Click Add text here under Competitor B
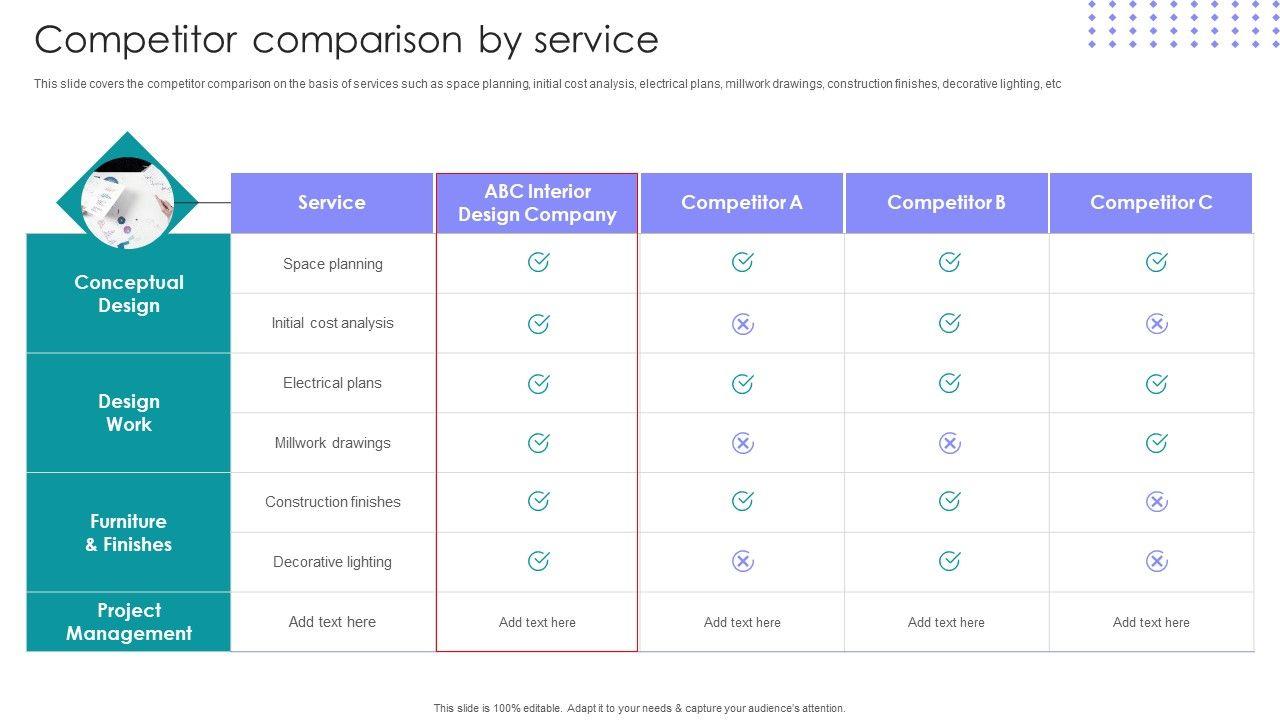 click(946, 622)
